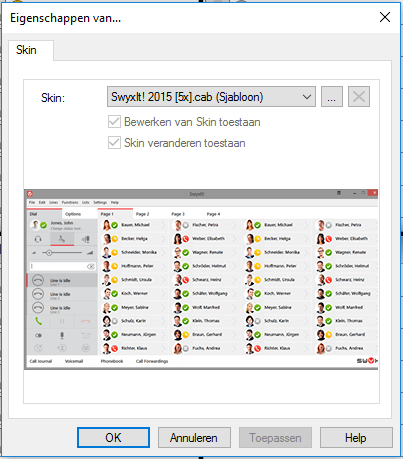Click the browse '...' button next to Skin
Screen dimensions: 403x459
pos(332,97)
